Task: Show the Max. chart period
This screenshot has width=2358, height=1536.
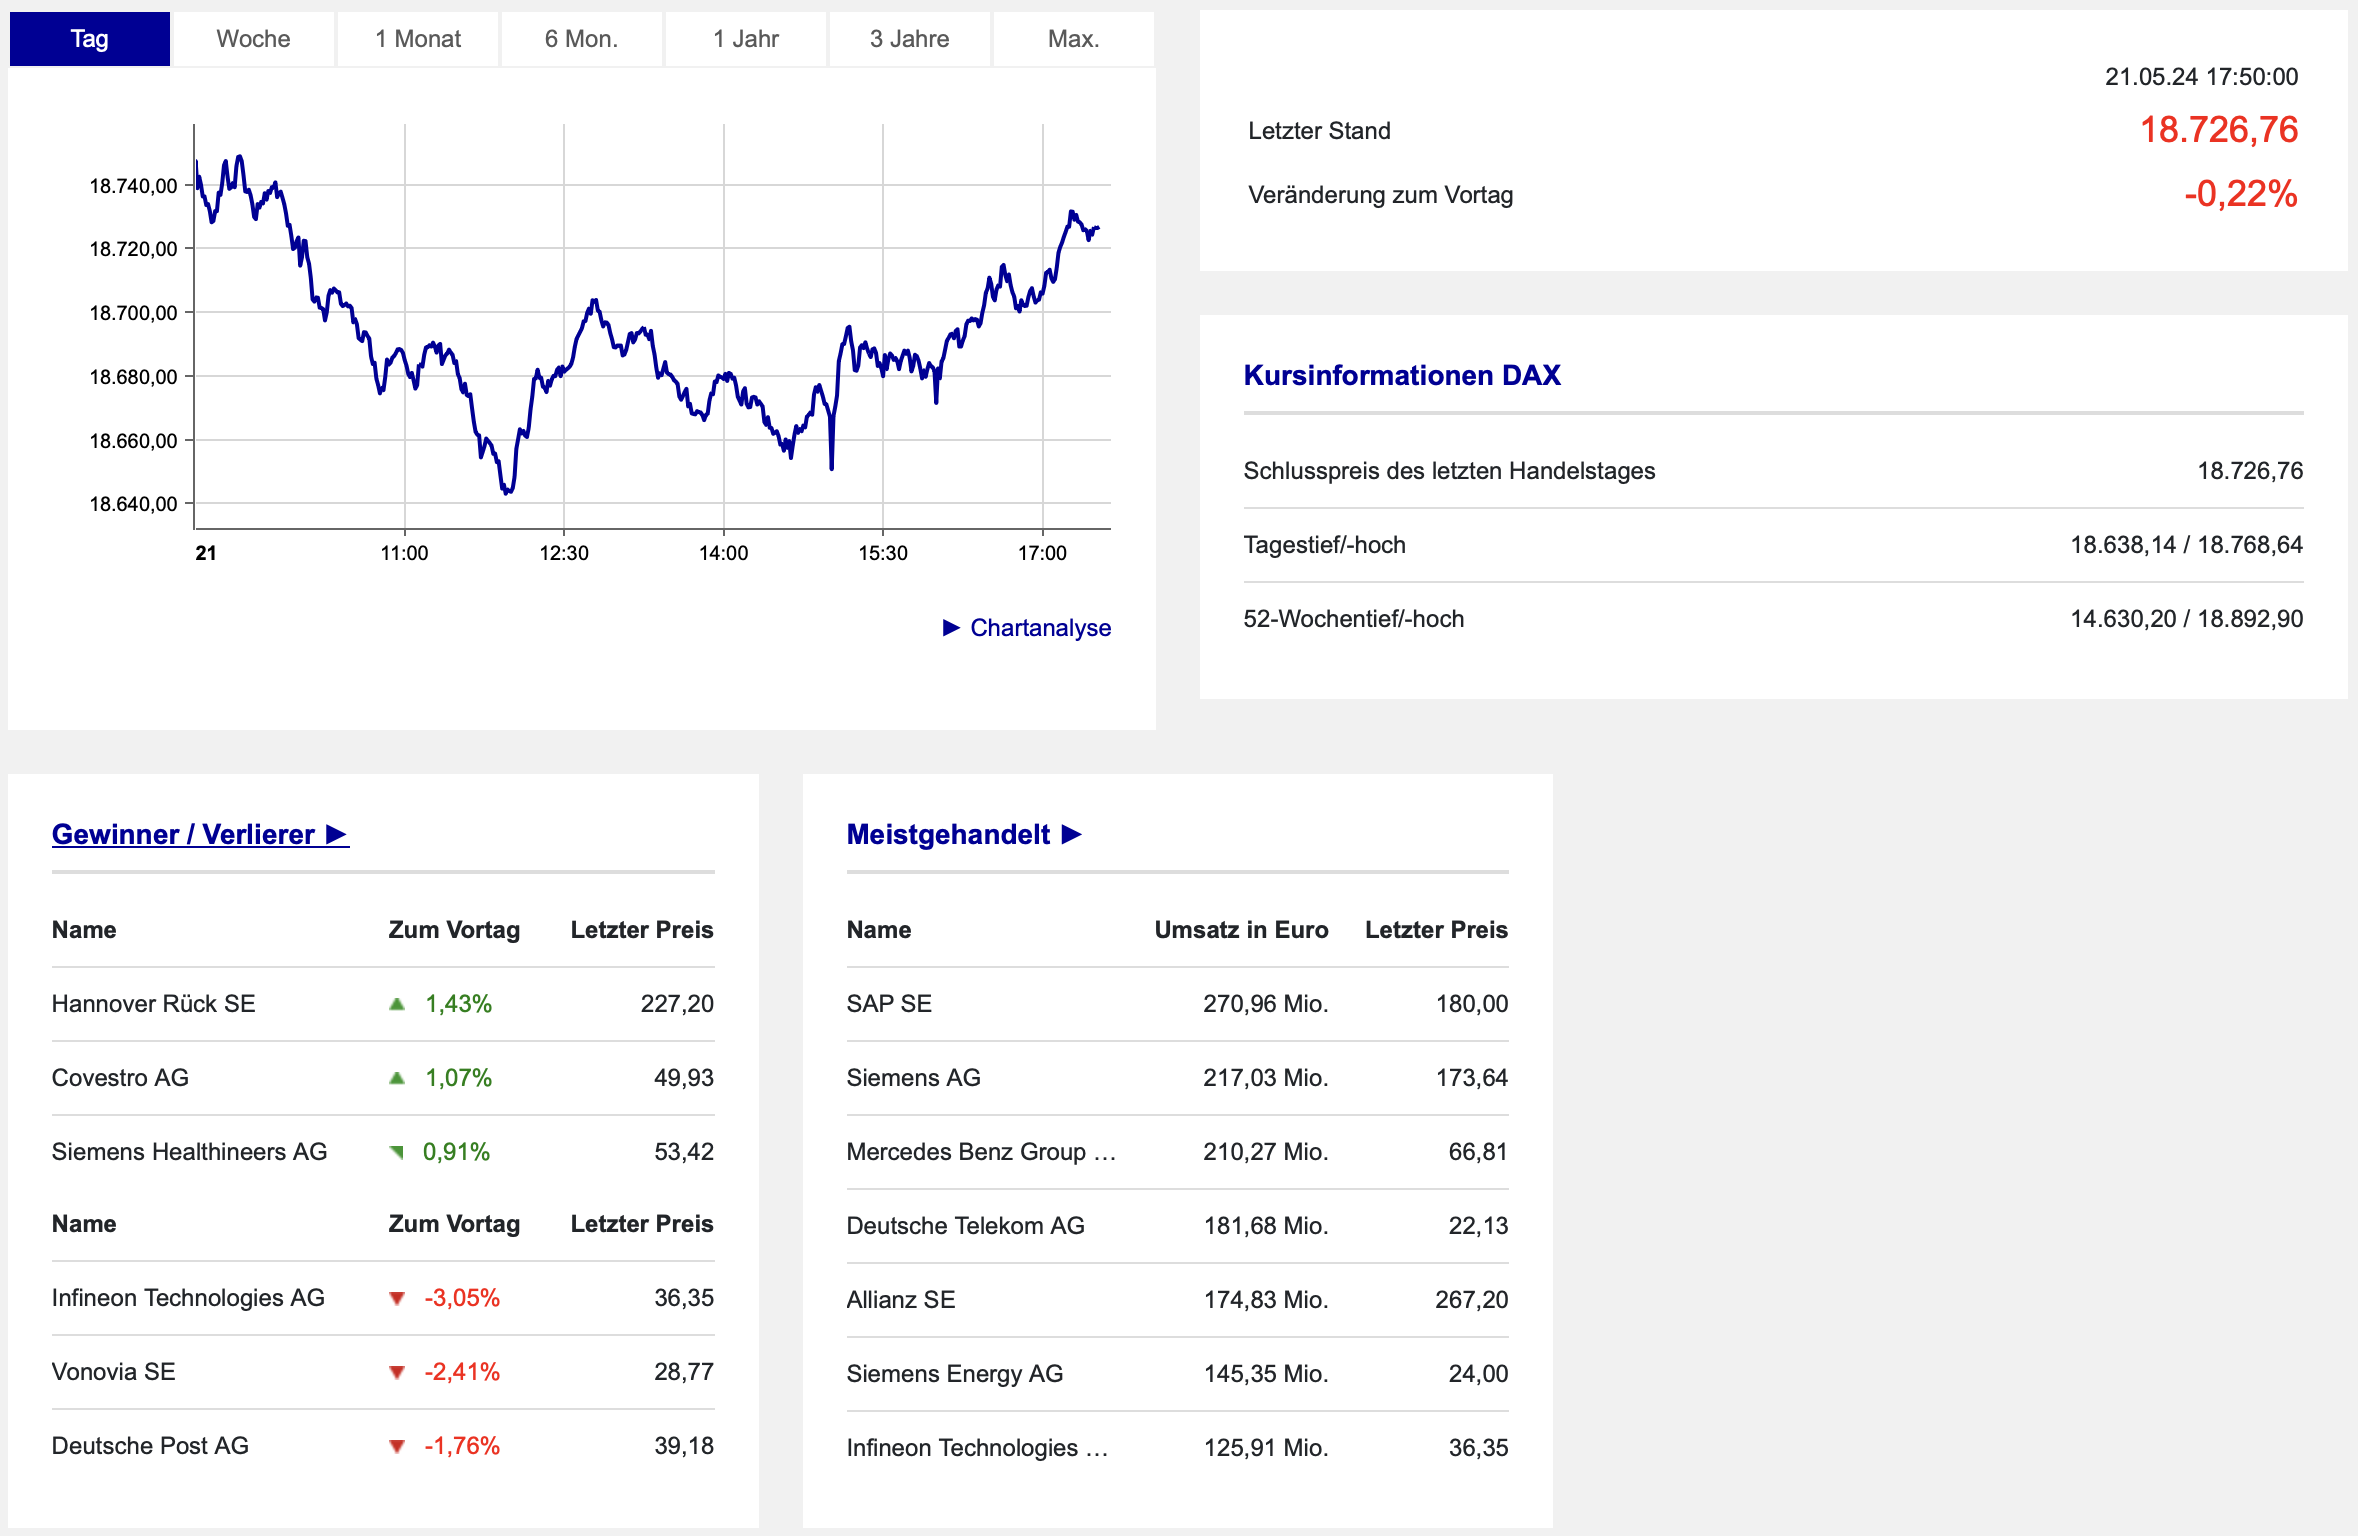Action: [1073, 39]
